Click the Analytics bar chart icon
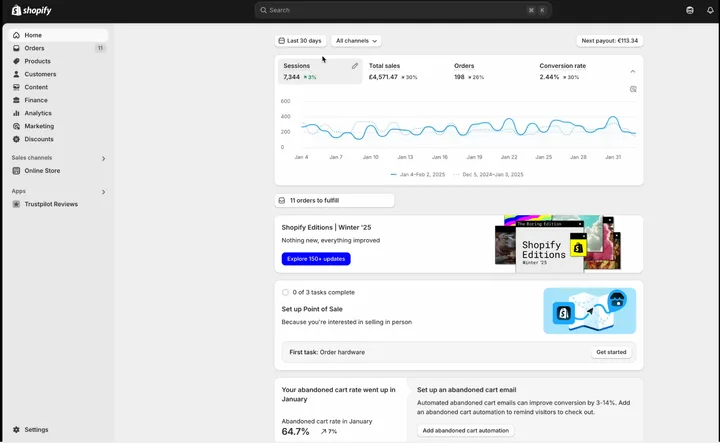720x443 pixels. click(x=17, y=113)
